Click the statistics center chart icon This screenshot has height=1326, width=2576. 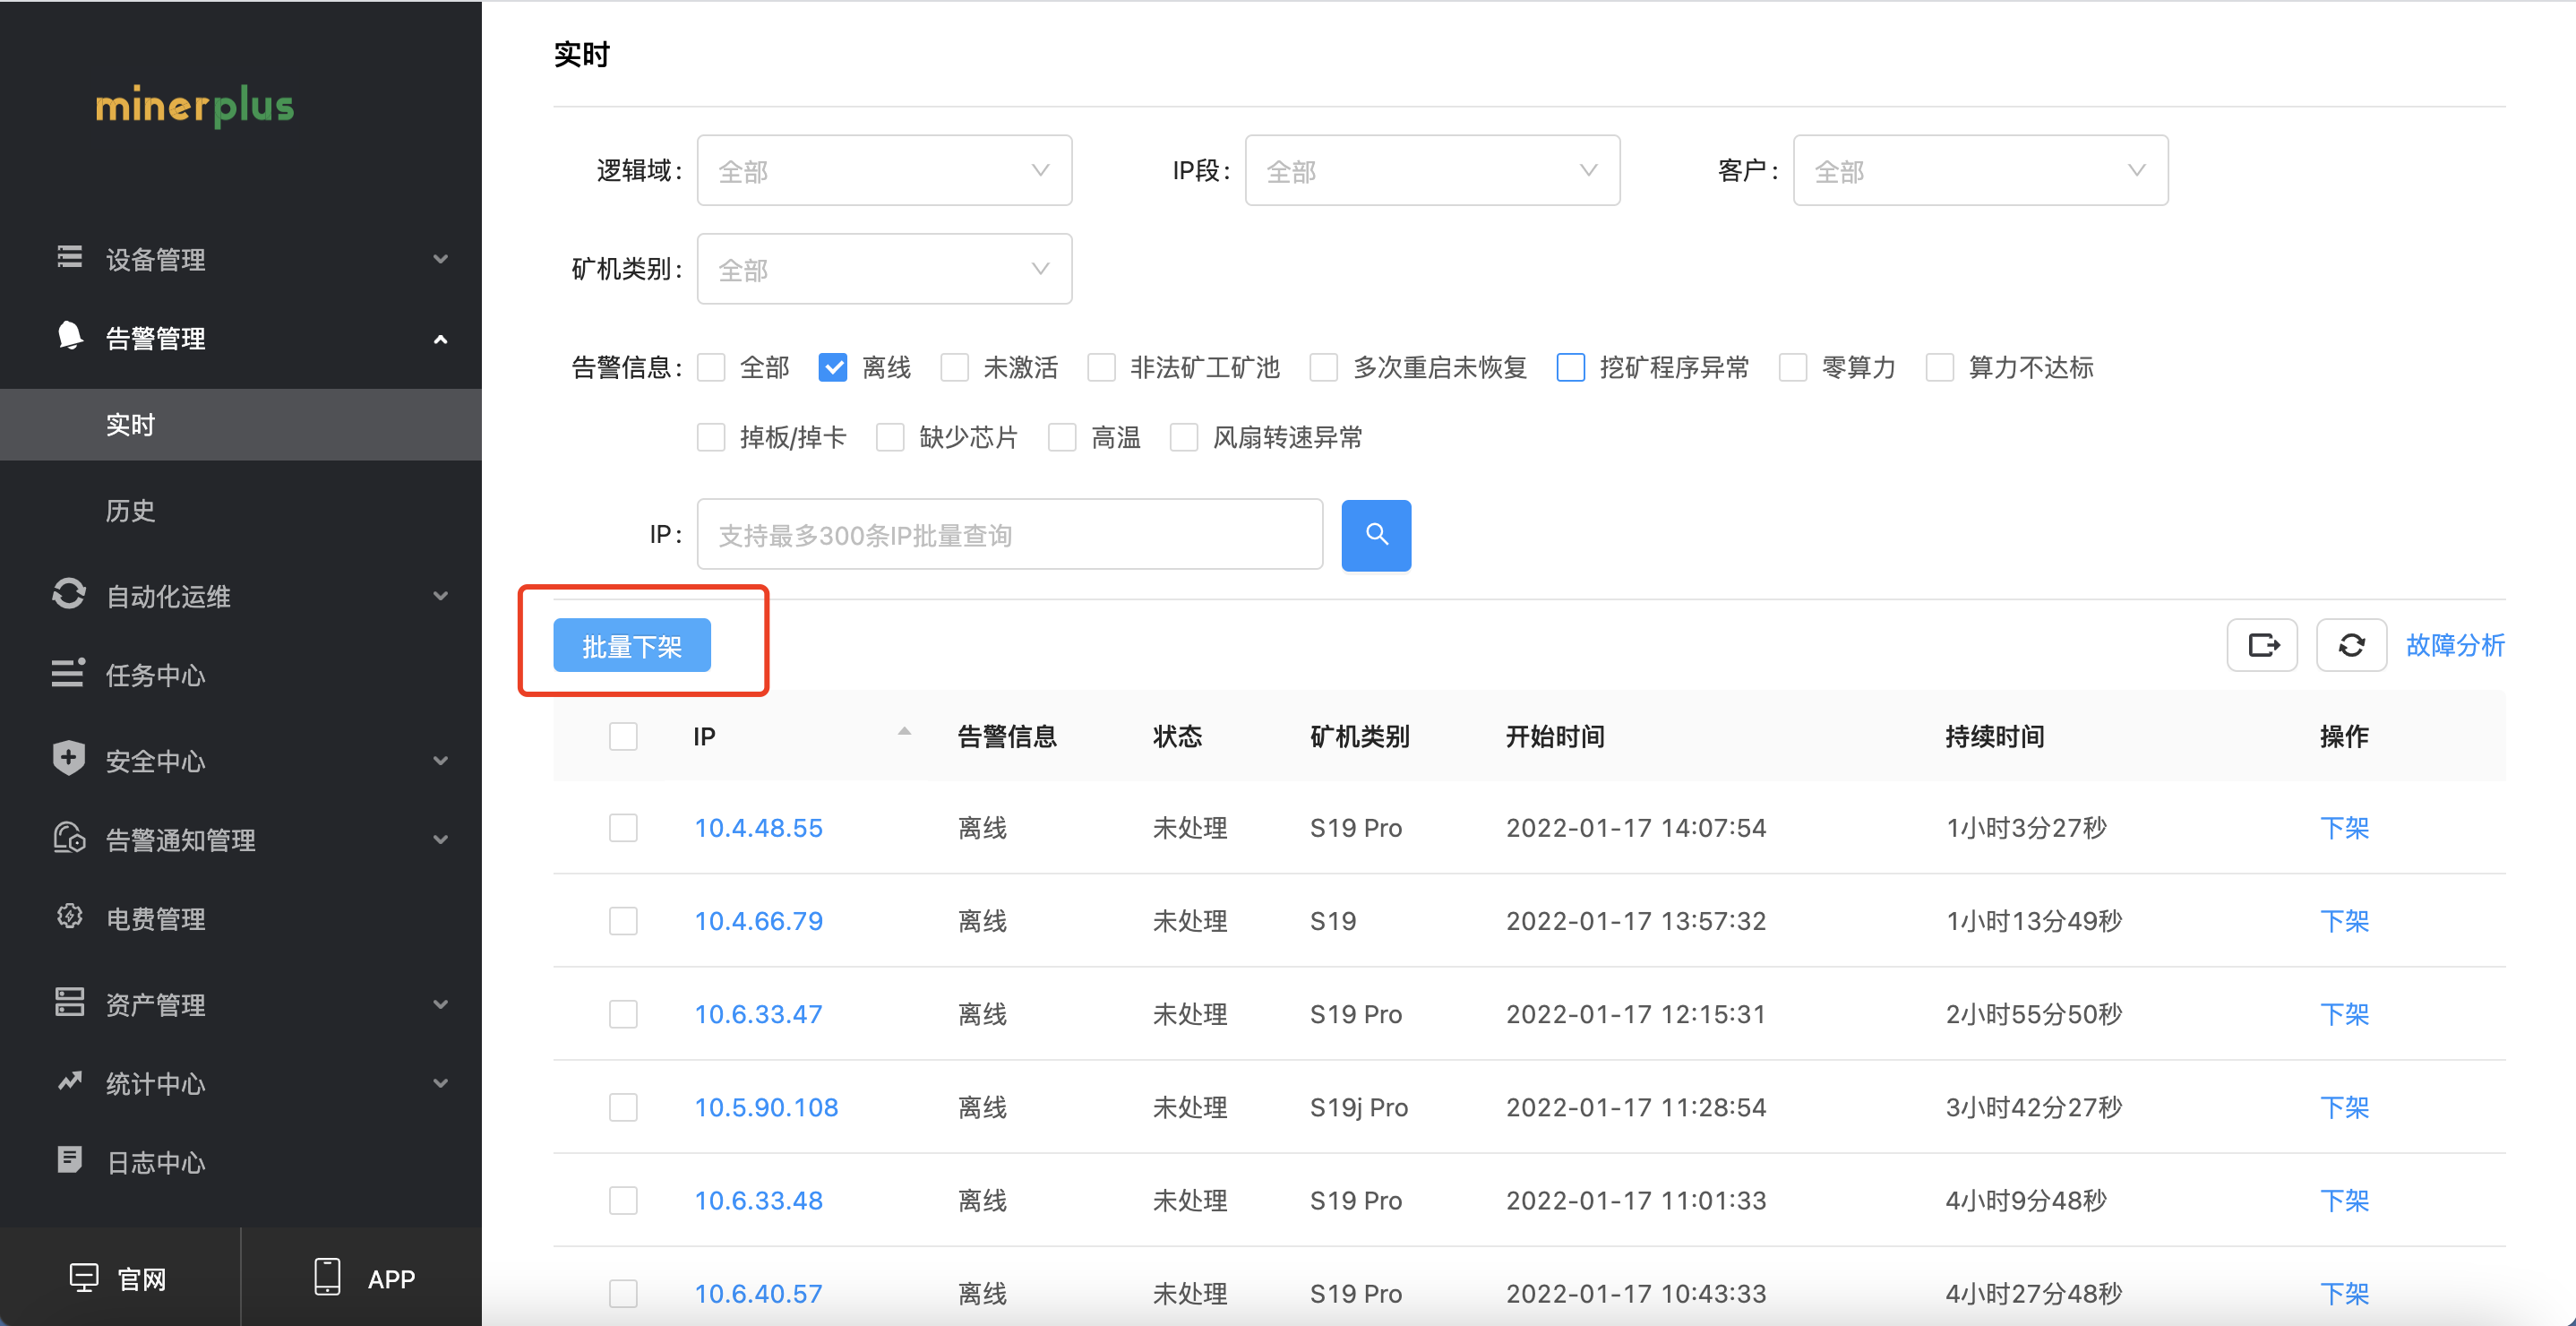tap(69, 1081)
